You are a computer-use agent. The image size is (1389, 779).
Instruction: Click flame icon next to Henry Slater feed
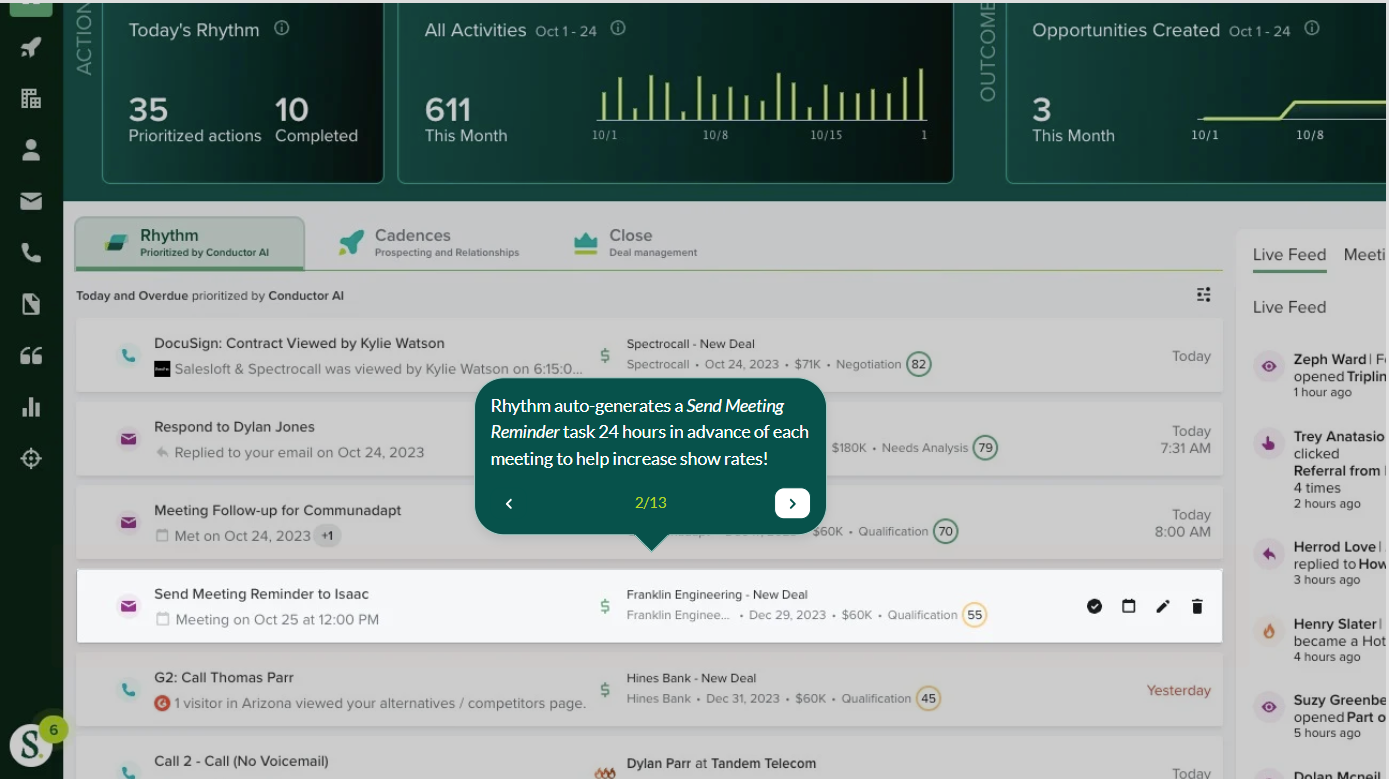(1269, 631)
